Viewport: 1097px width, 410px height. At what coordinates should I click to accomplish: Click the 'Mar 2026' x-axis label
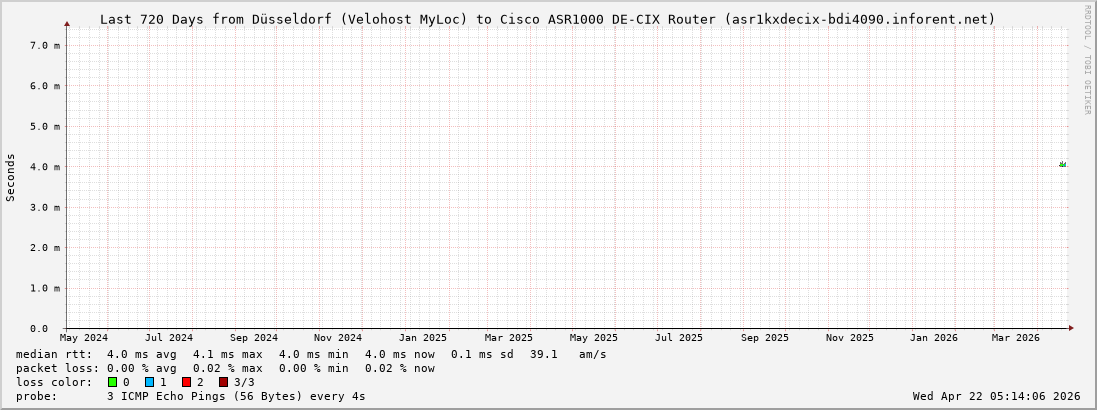1015,338
